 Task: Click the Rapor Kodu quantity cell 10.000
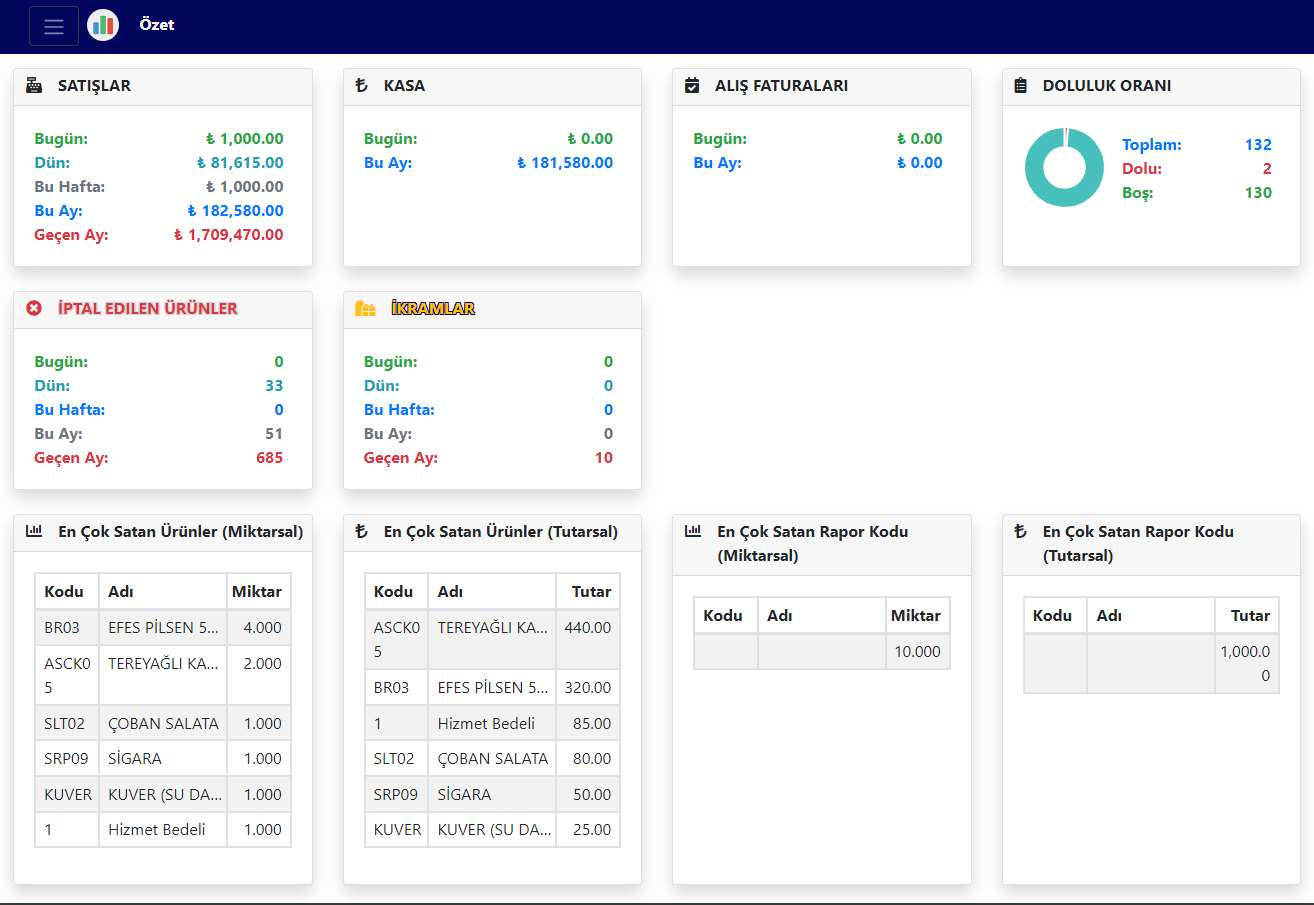coord(917,652)
